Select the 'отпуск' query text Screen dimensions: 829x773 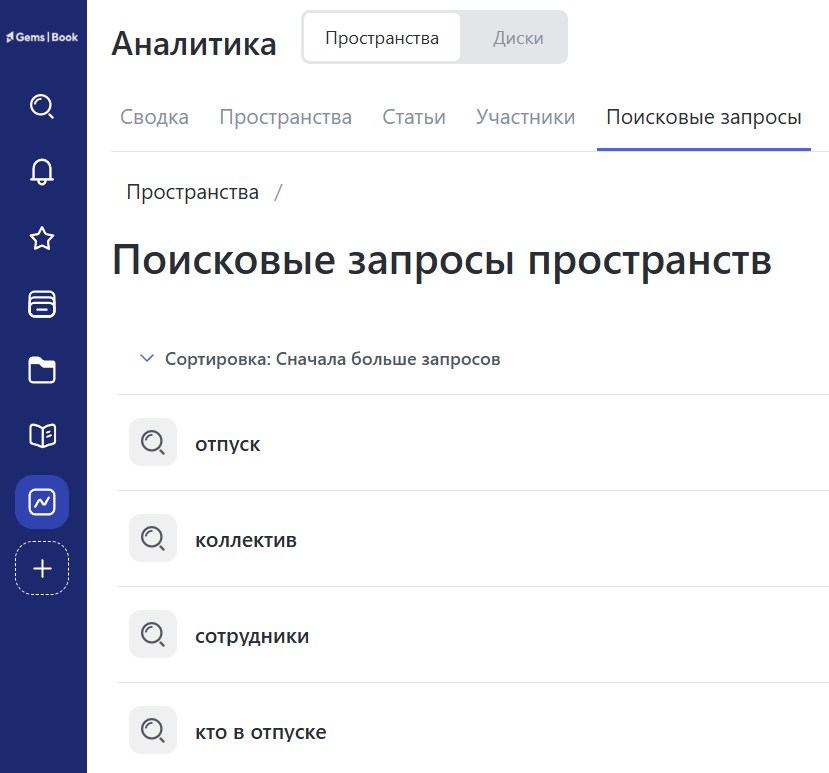(x=227, y=444)
